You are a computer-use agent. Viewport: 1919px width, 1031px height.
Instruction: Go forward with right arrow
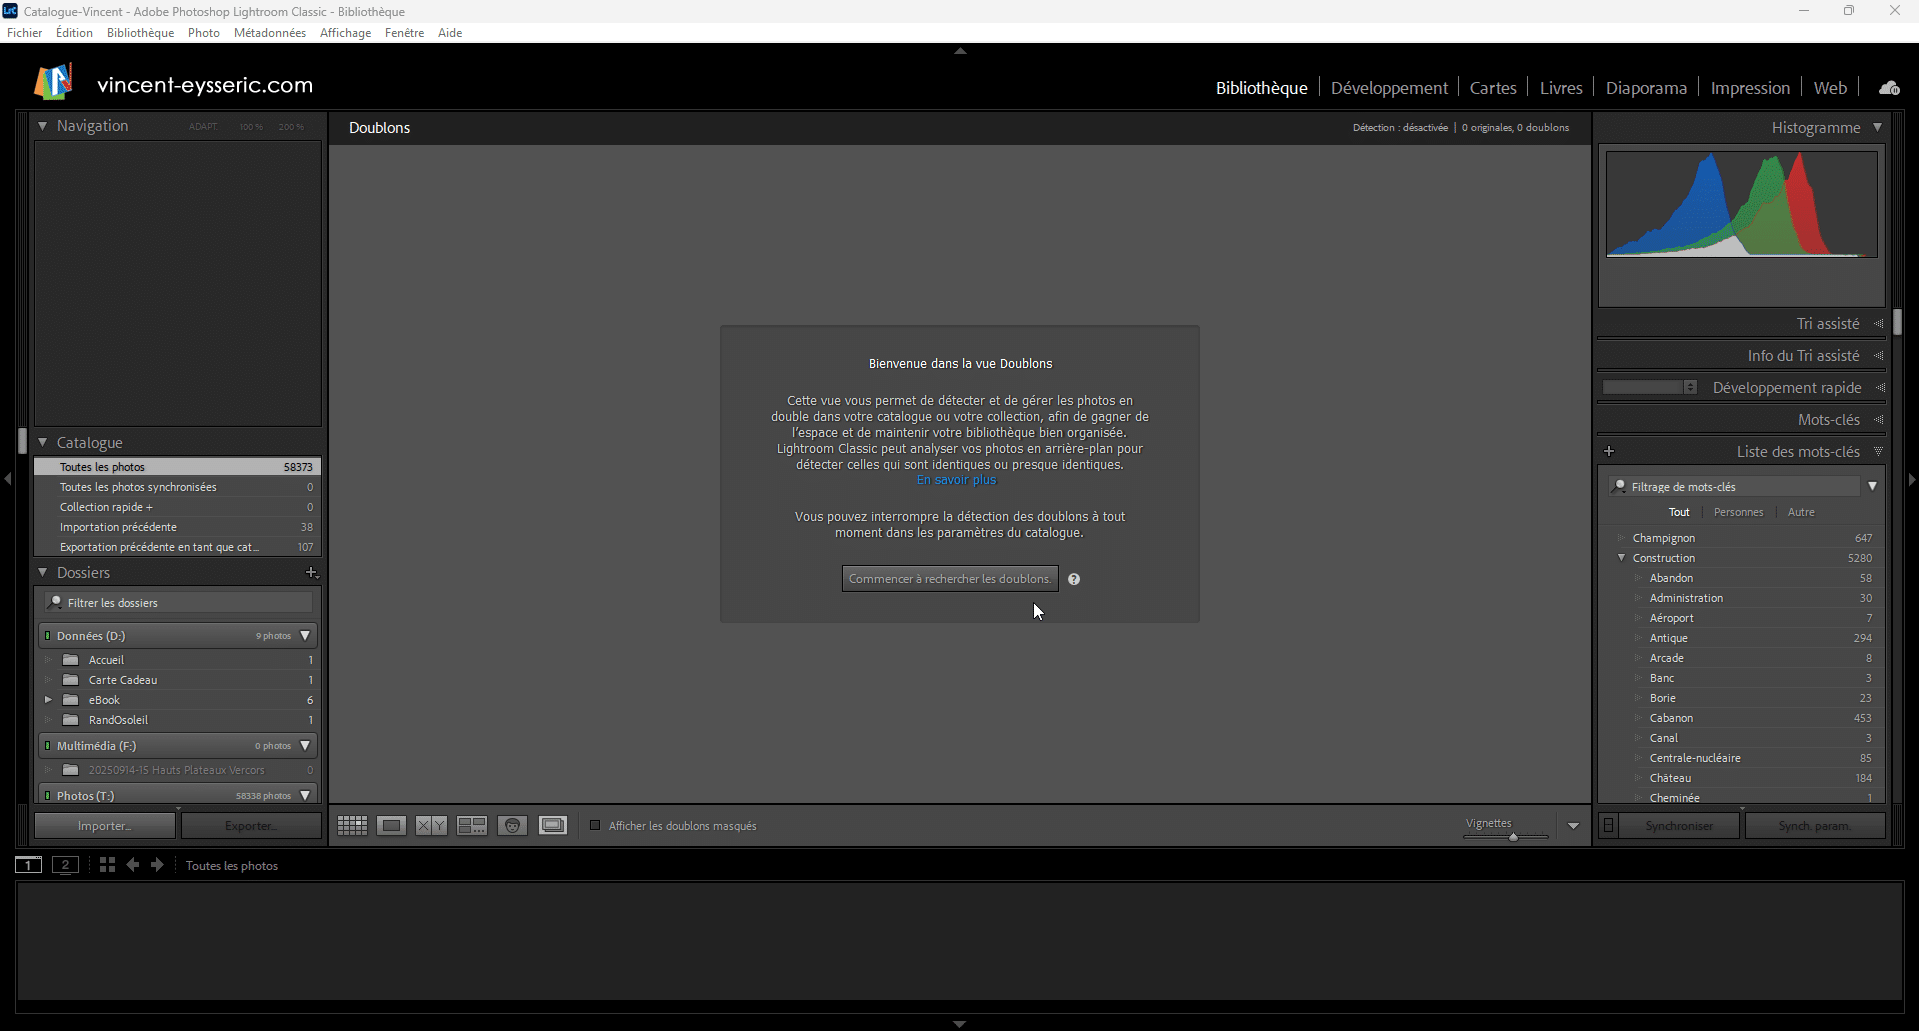tap(157, 865)
